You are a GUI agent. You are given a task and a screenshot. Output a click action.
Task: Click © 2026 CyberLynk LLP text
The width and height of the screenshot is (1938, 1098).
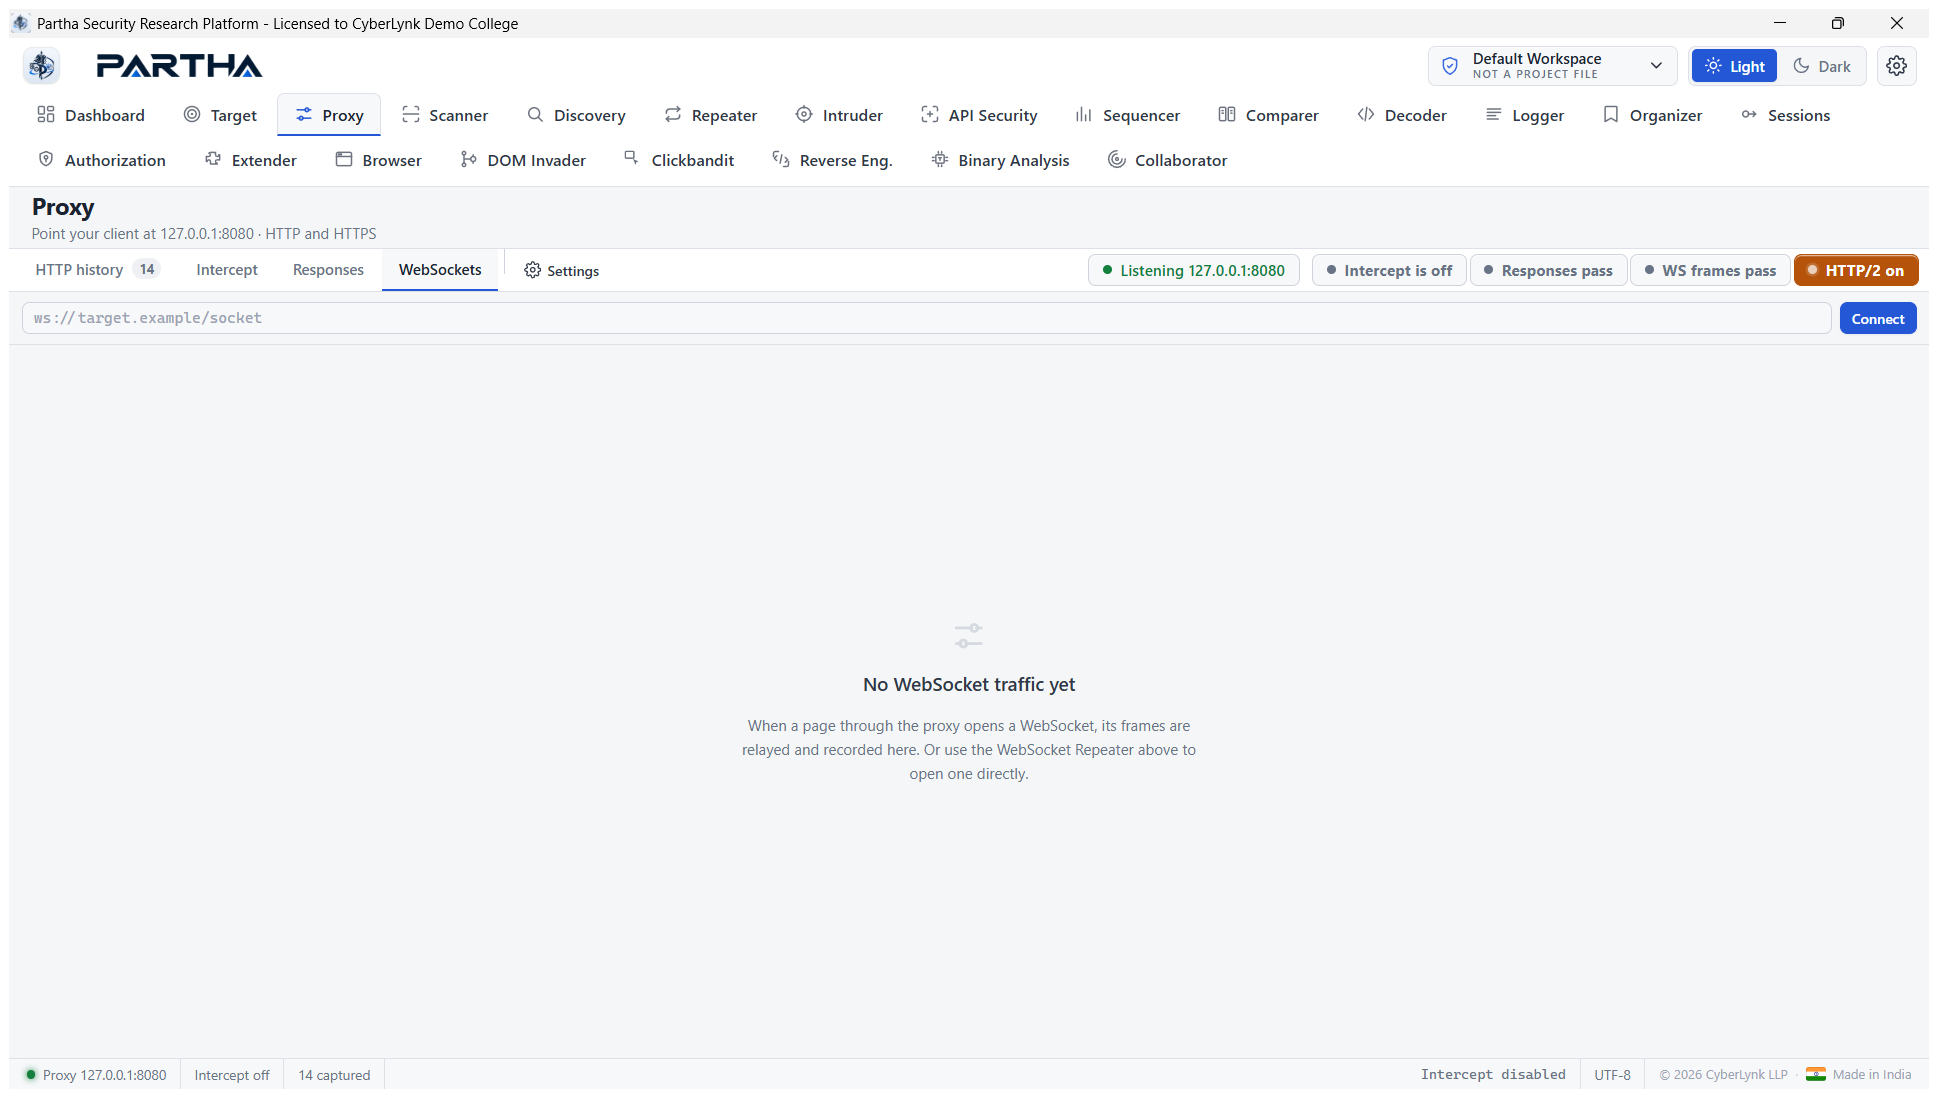pyautogui.click(x=1724, y=1075)
